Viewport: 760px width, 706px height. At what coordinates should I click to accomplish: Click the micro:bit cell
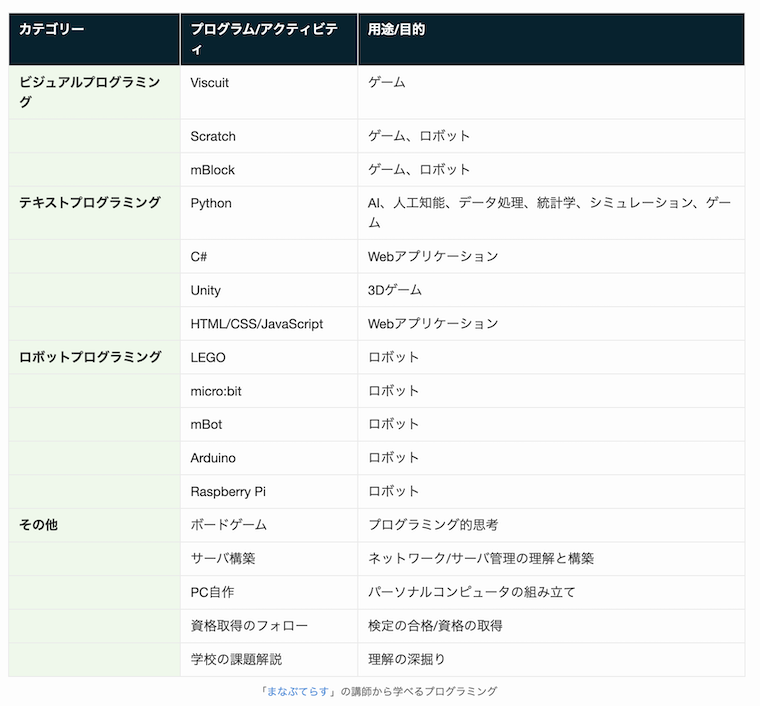tap(269, 391)
